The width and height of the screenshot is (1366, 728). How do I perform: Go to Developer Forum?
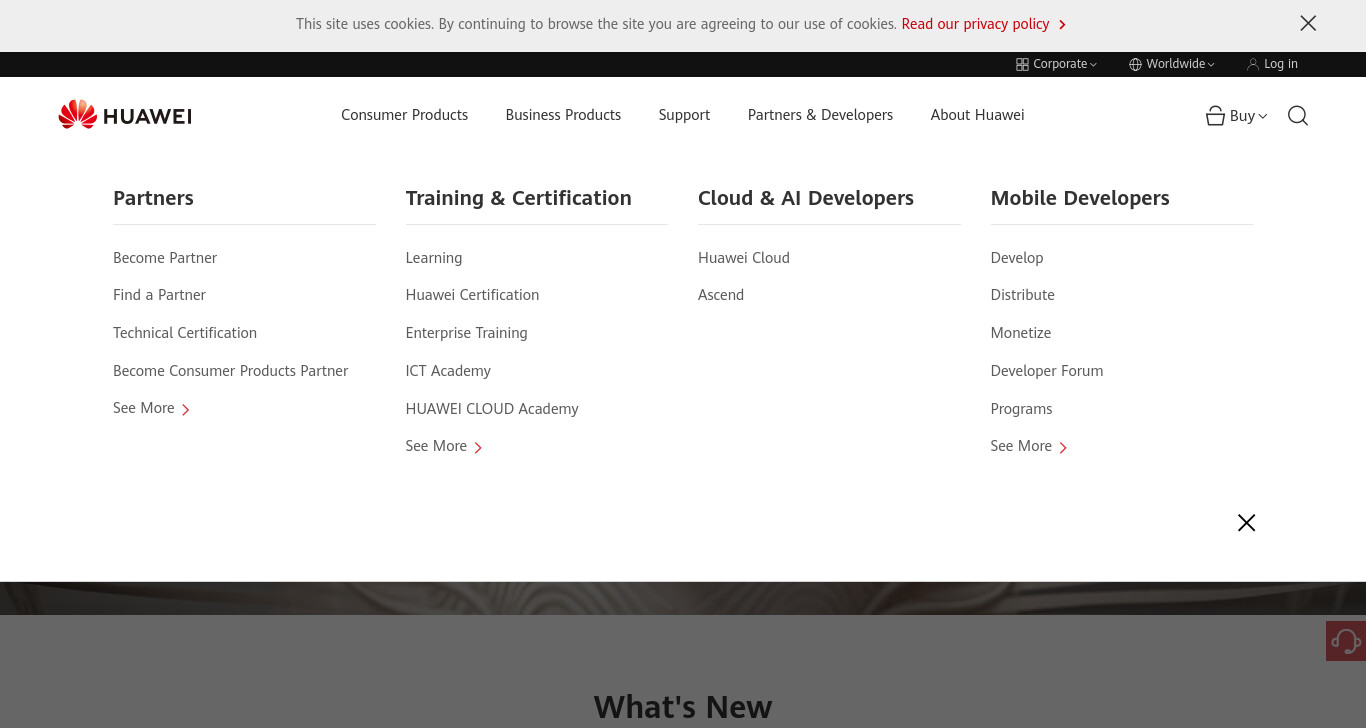point(1047,371)
